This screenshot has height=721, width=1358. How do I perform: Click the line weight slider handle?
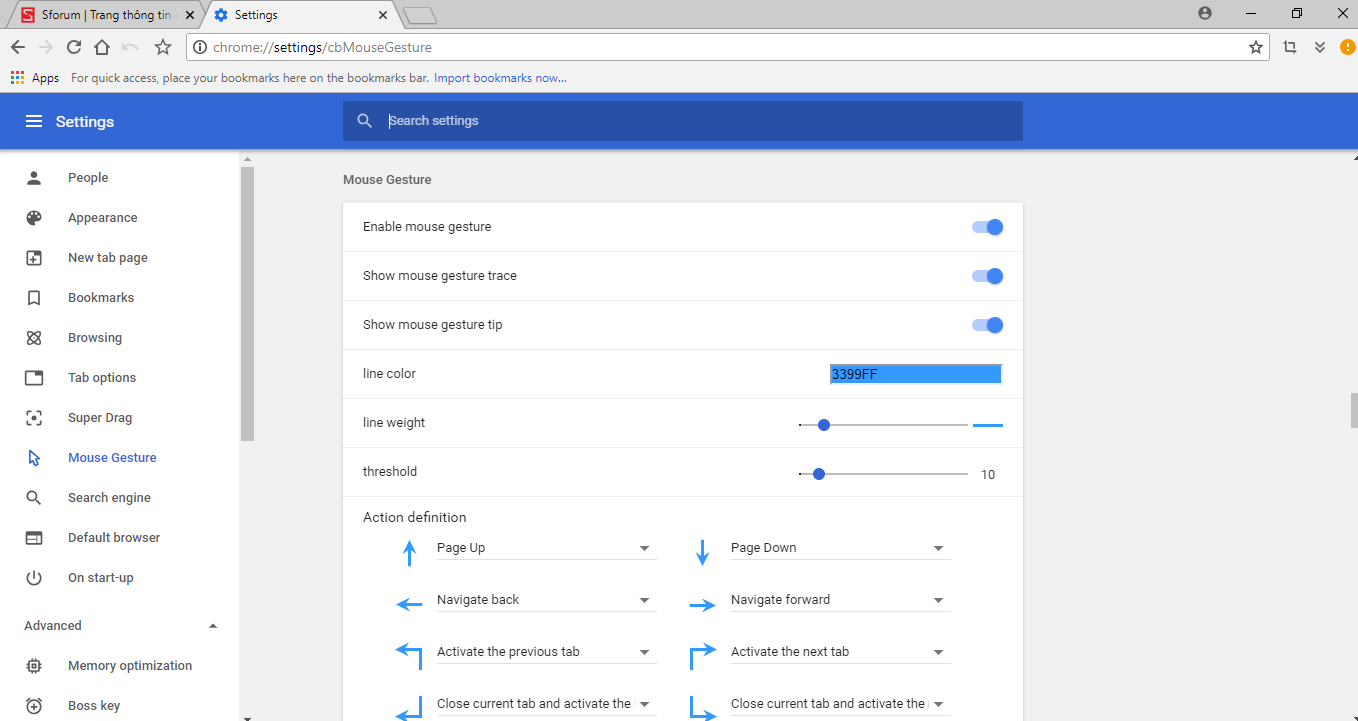point(824,425)
